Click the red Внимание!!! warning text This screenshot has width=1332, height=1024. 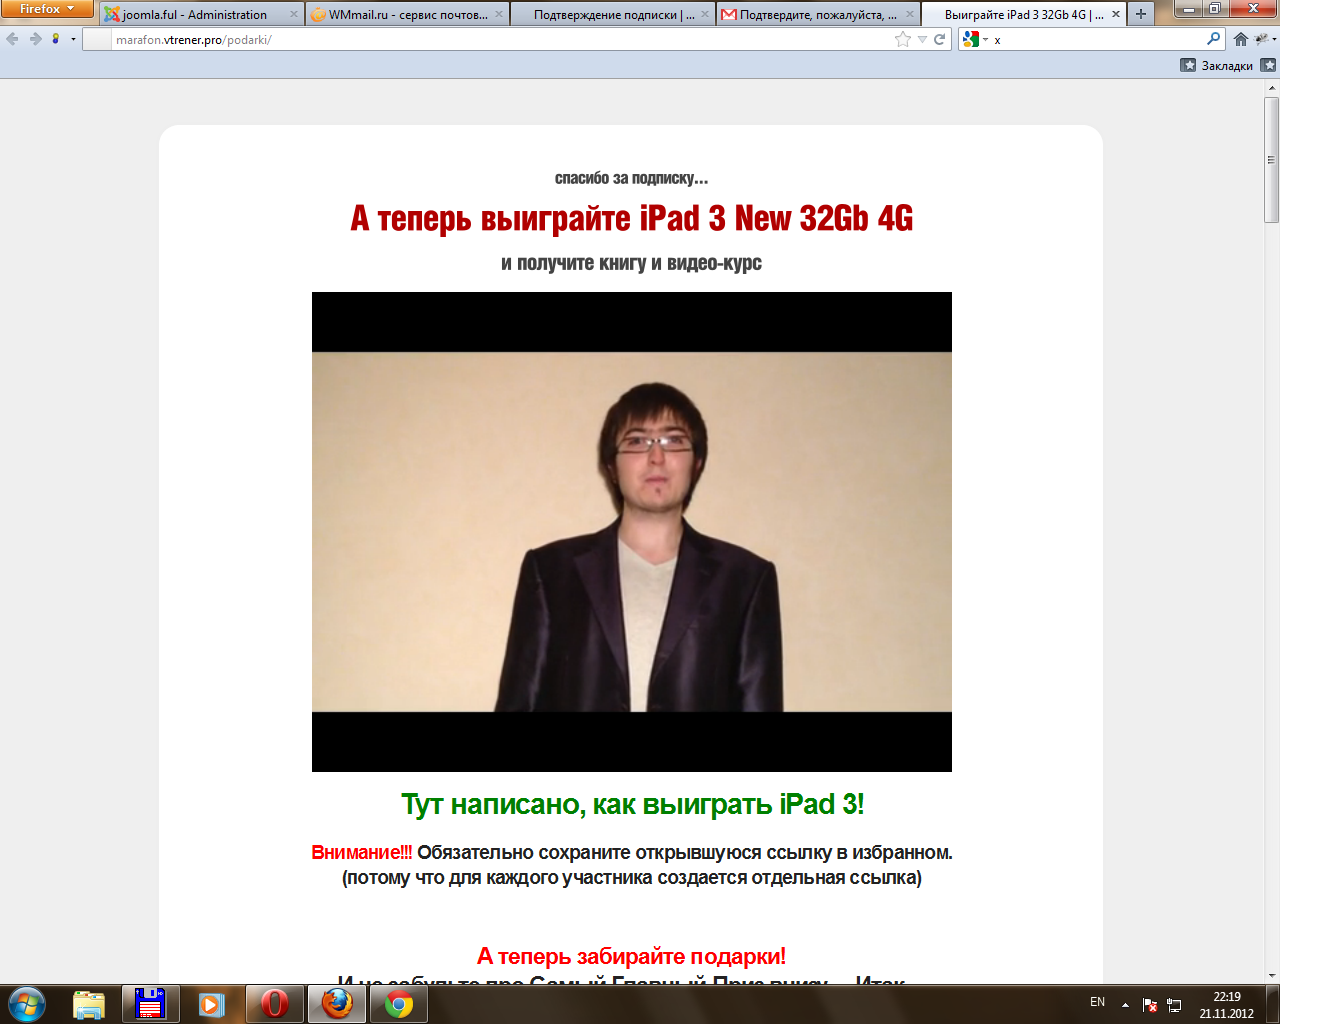click(x=361, y=853)
